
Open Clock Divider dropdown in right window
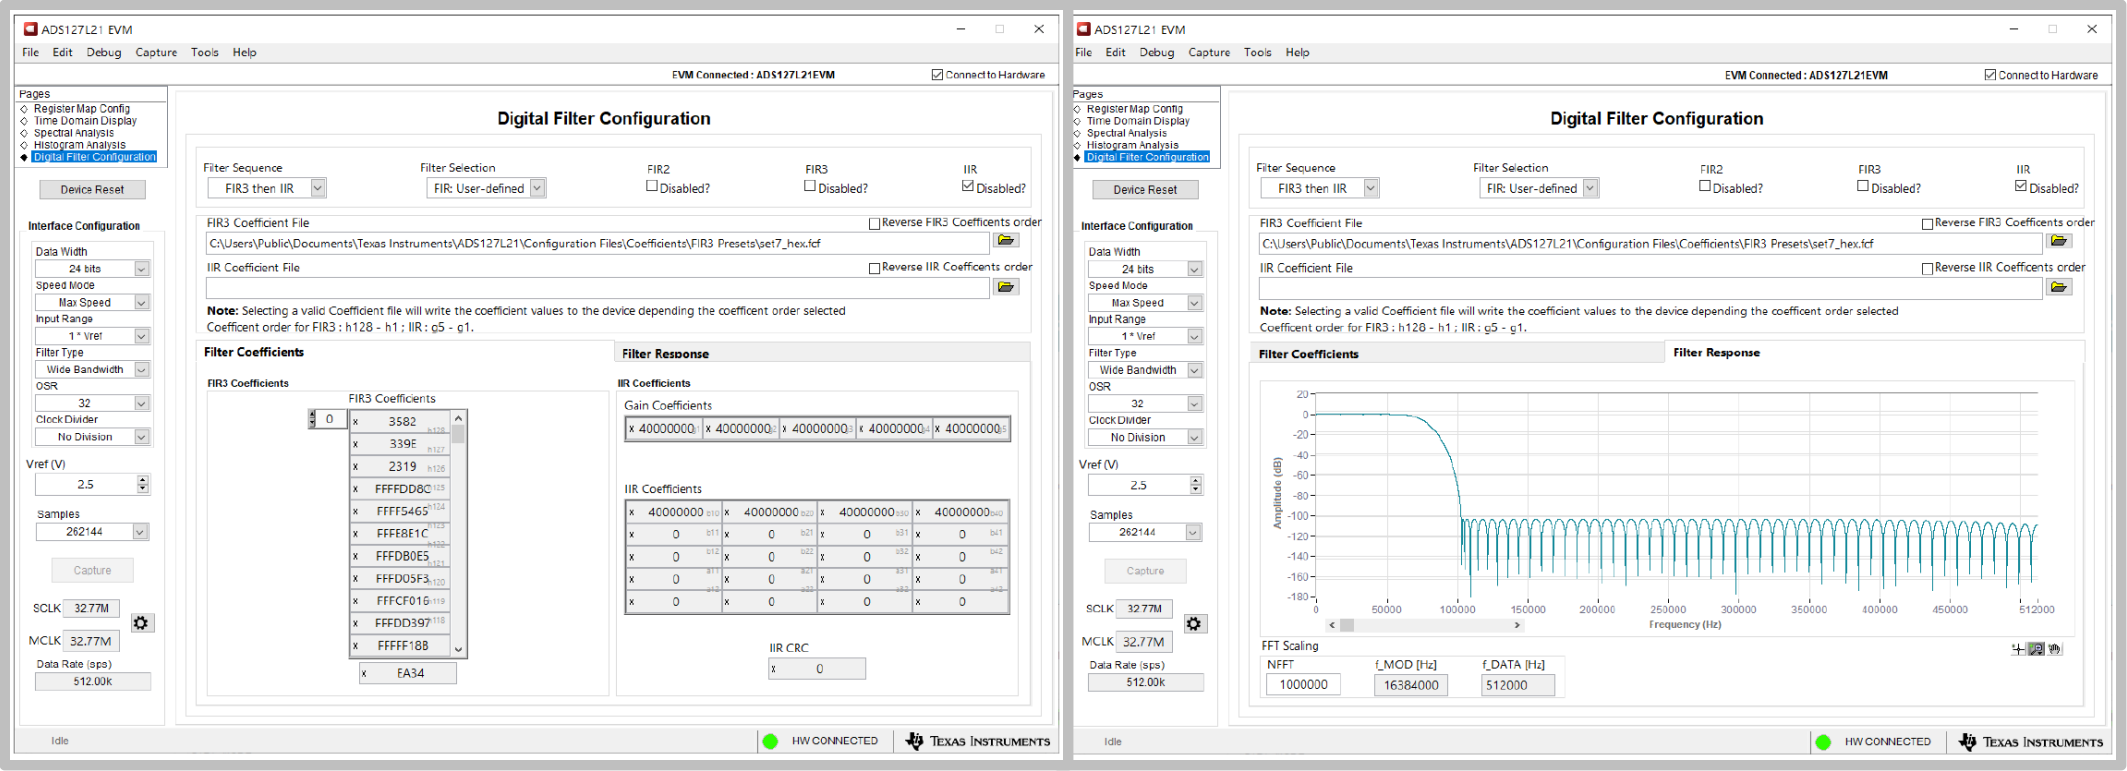(x=1194, y=438)
